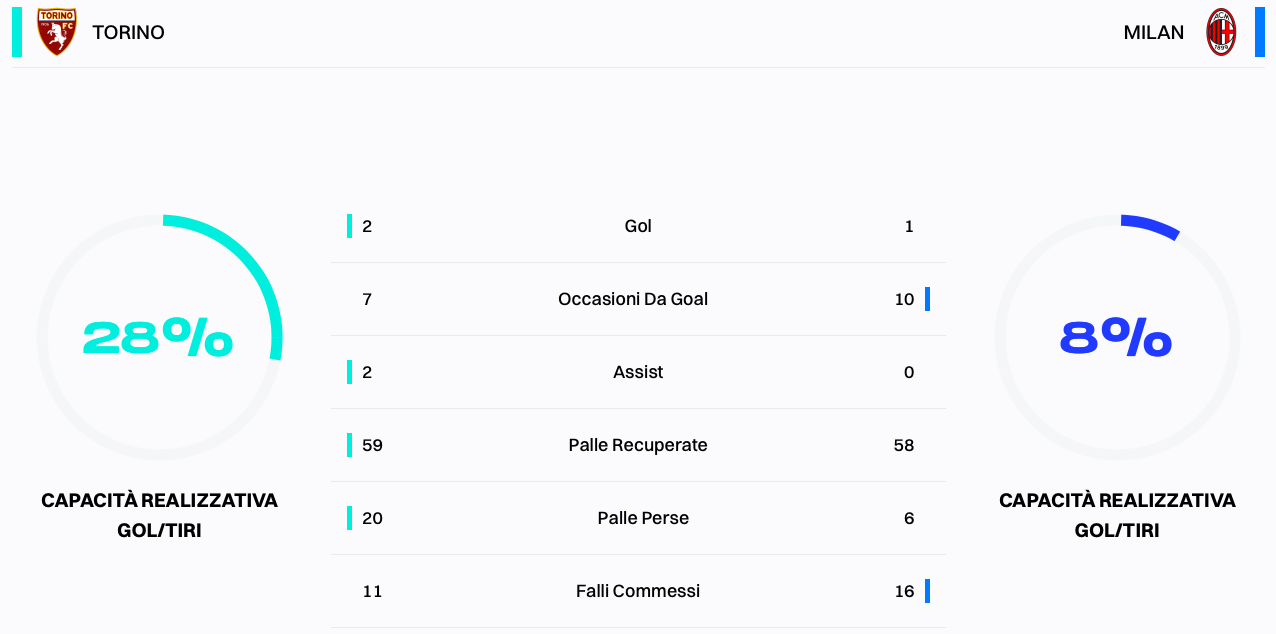
Task: Click Milan's Occasioni Da Goal value 10
Action: pyautogui.click(x=904, y=299)
